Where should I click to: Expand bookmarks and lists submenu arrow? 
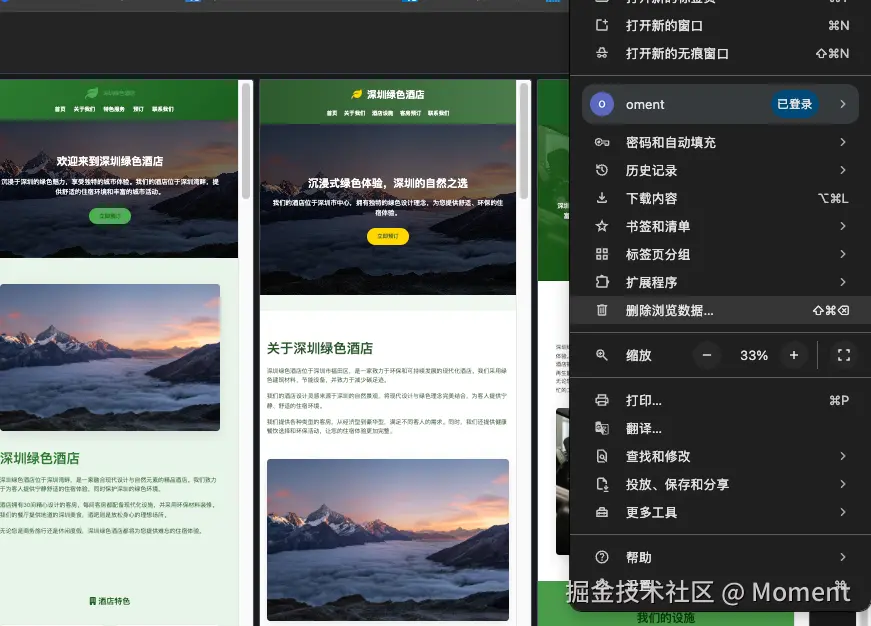843,226
